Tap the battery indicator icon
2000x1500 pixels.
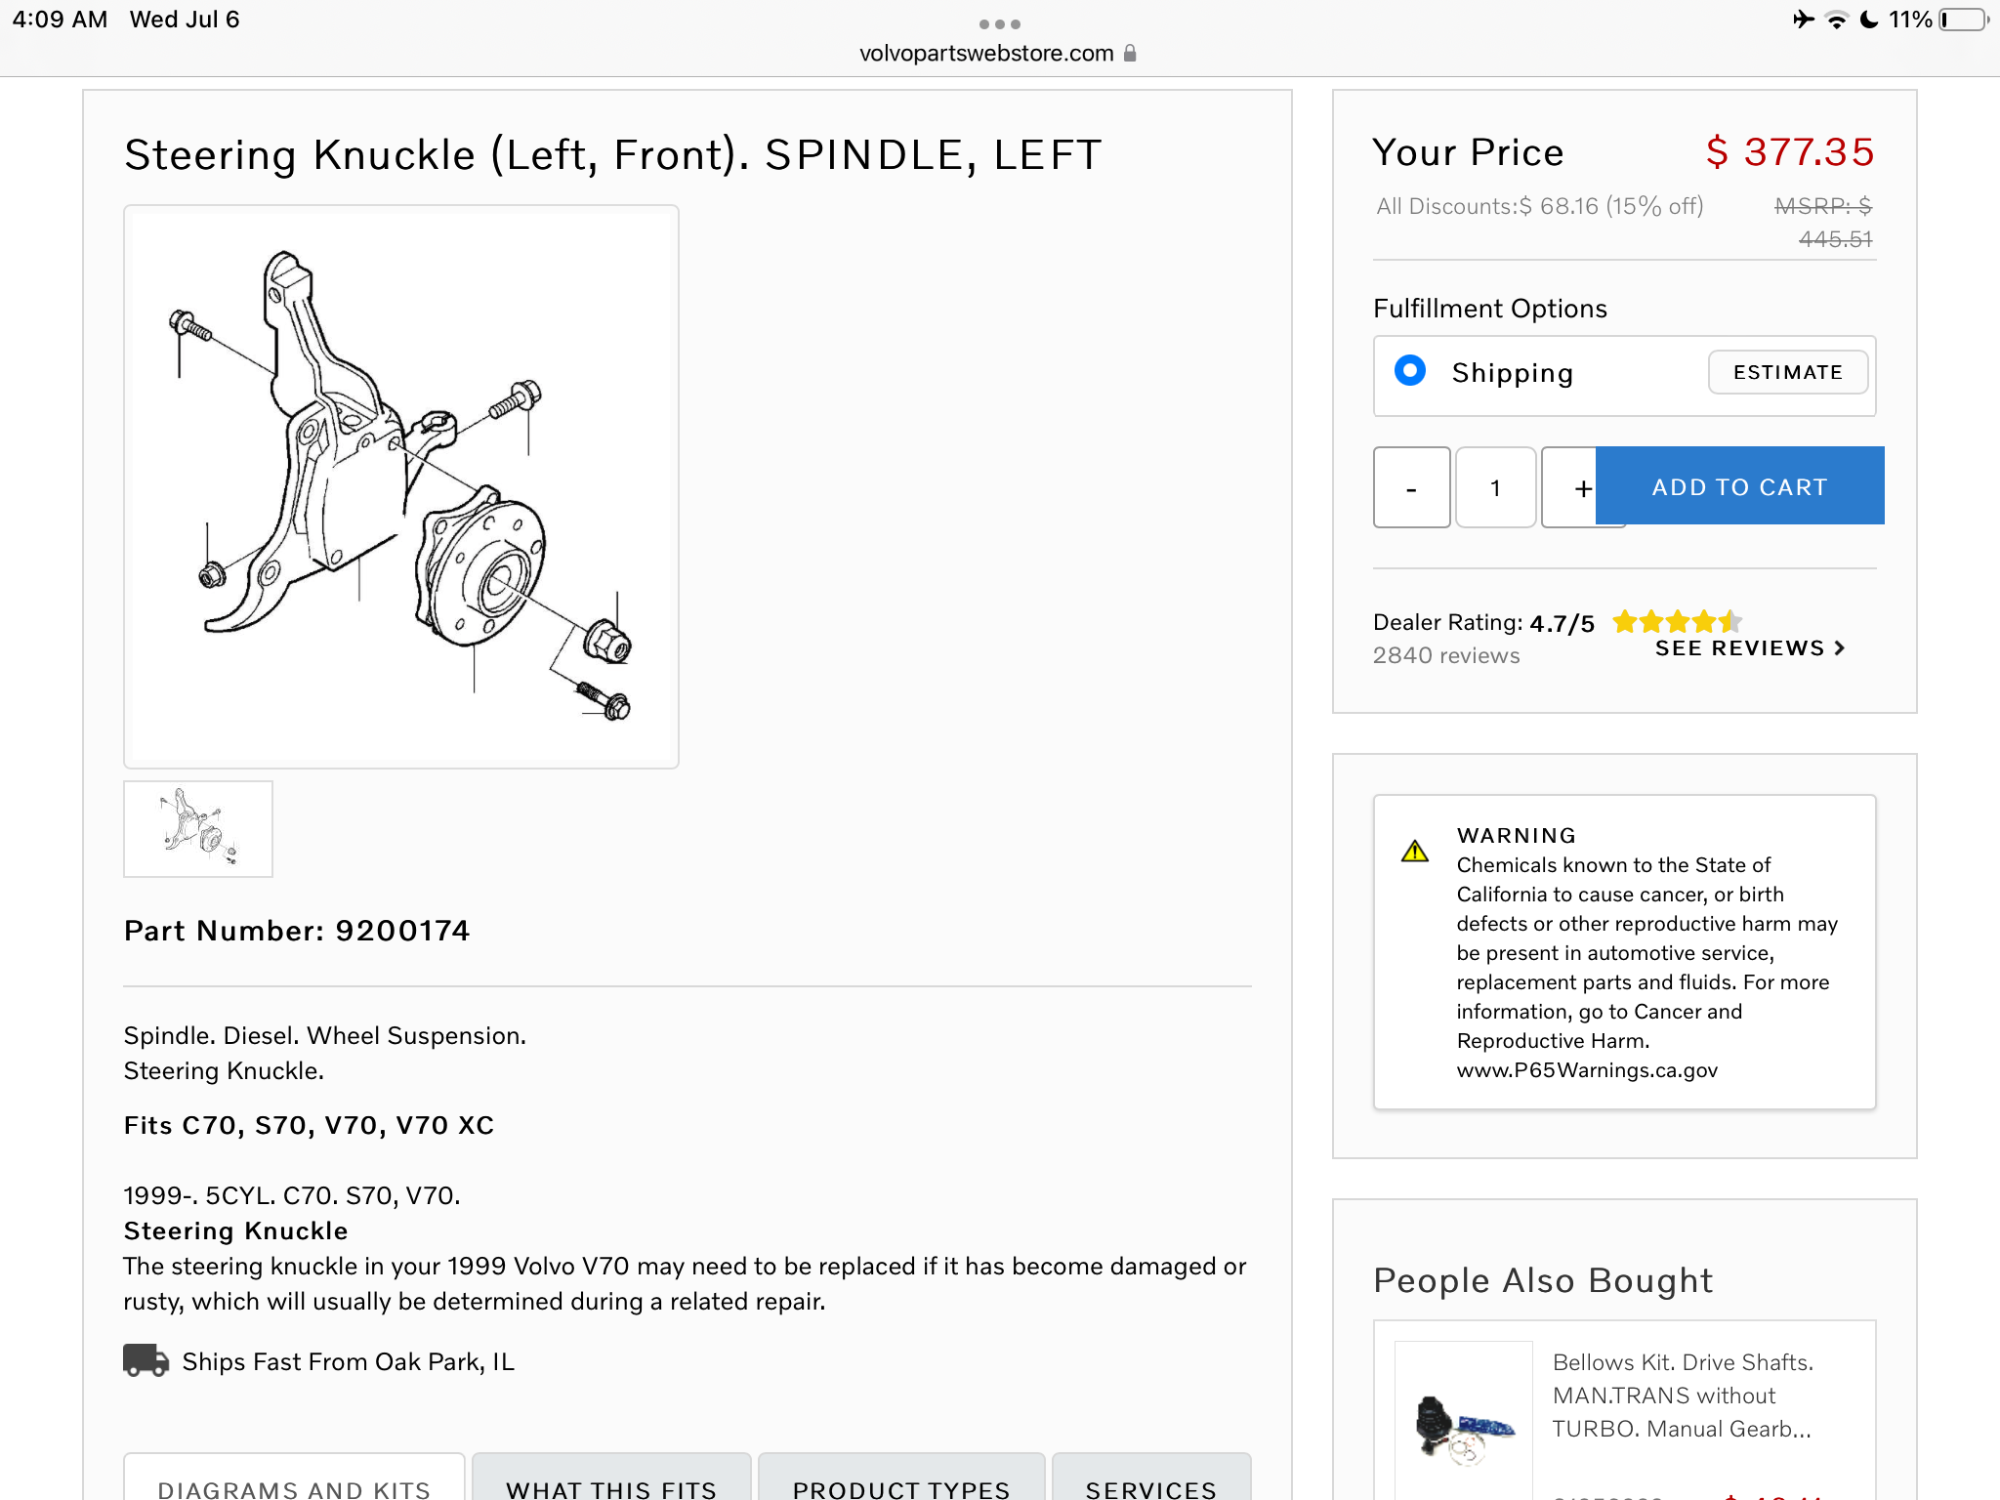[x=1962, y=20]
